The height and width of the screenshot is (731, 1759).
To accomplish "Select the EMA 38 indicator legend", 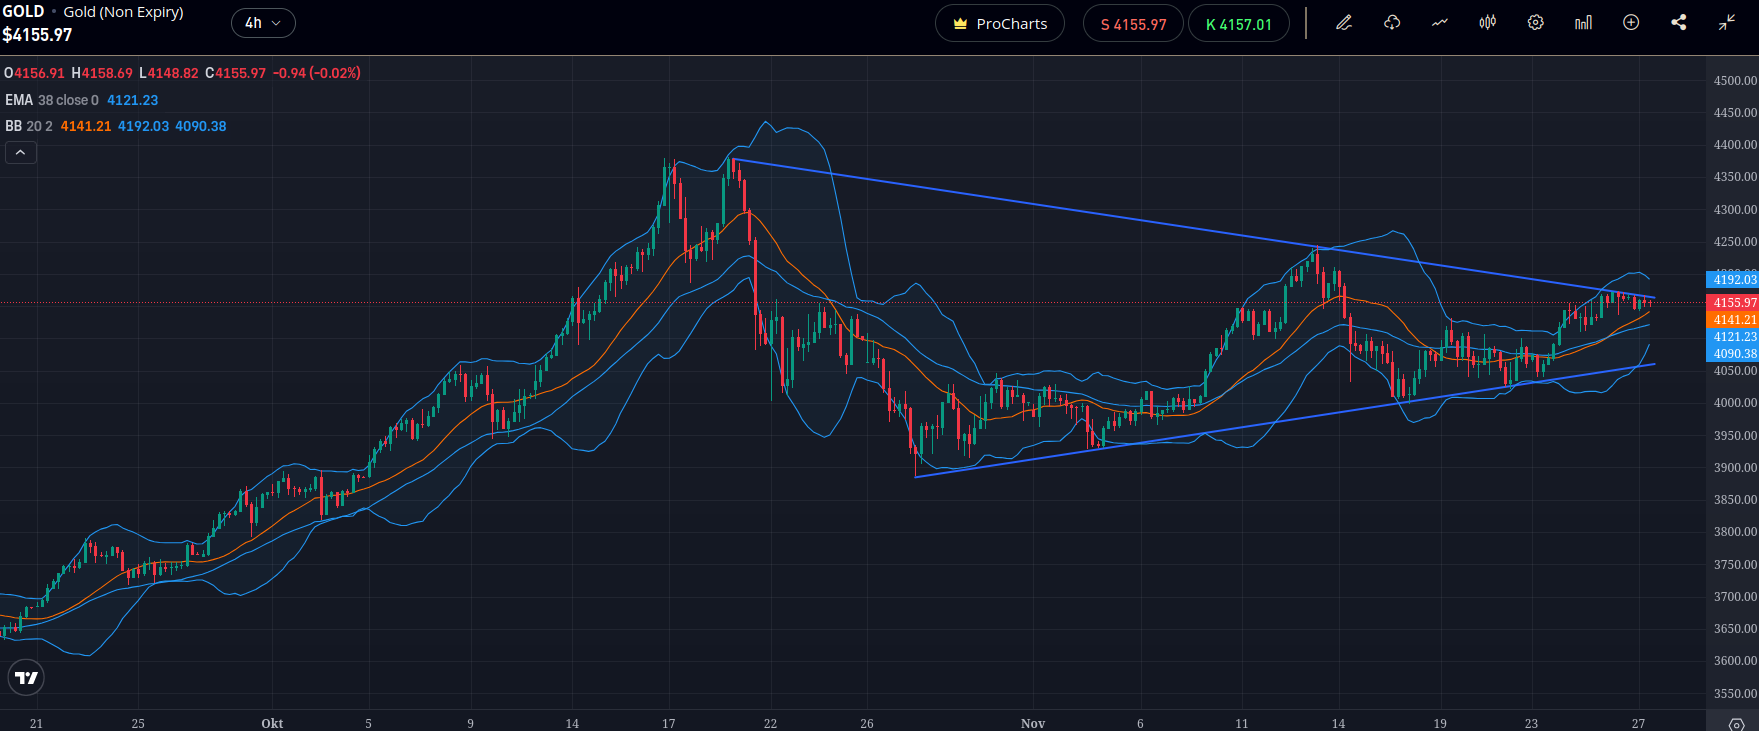I will [x=52, y=100].
